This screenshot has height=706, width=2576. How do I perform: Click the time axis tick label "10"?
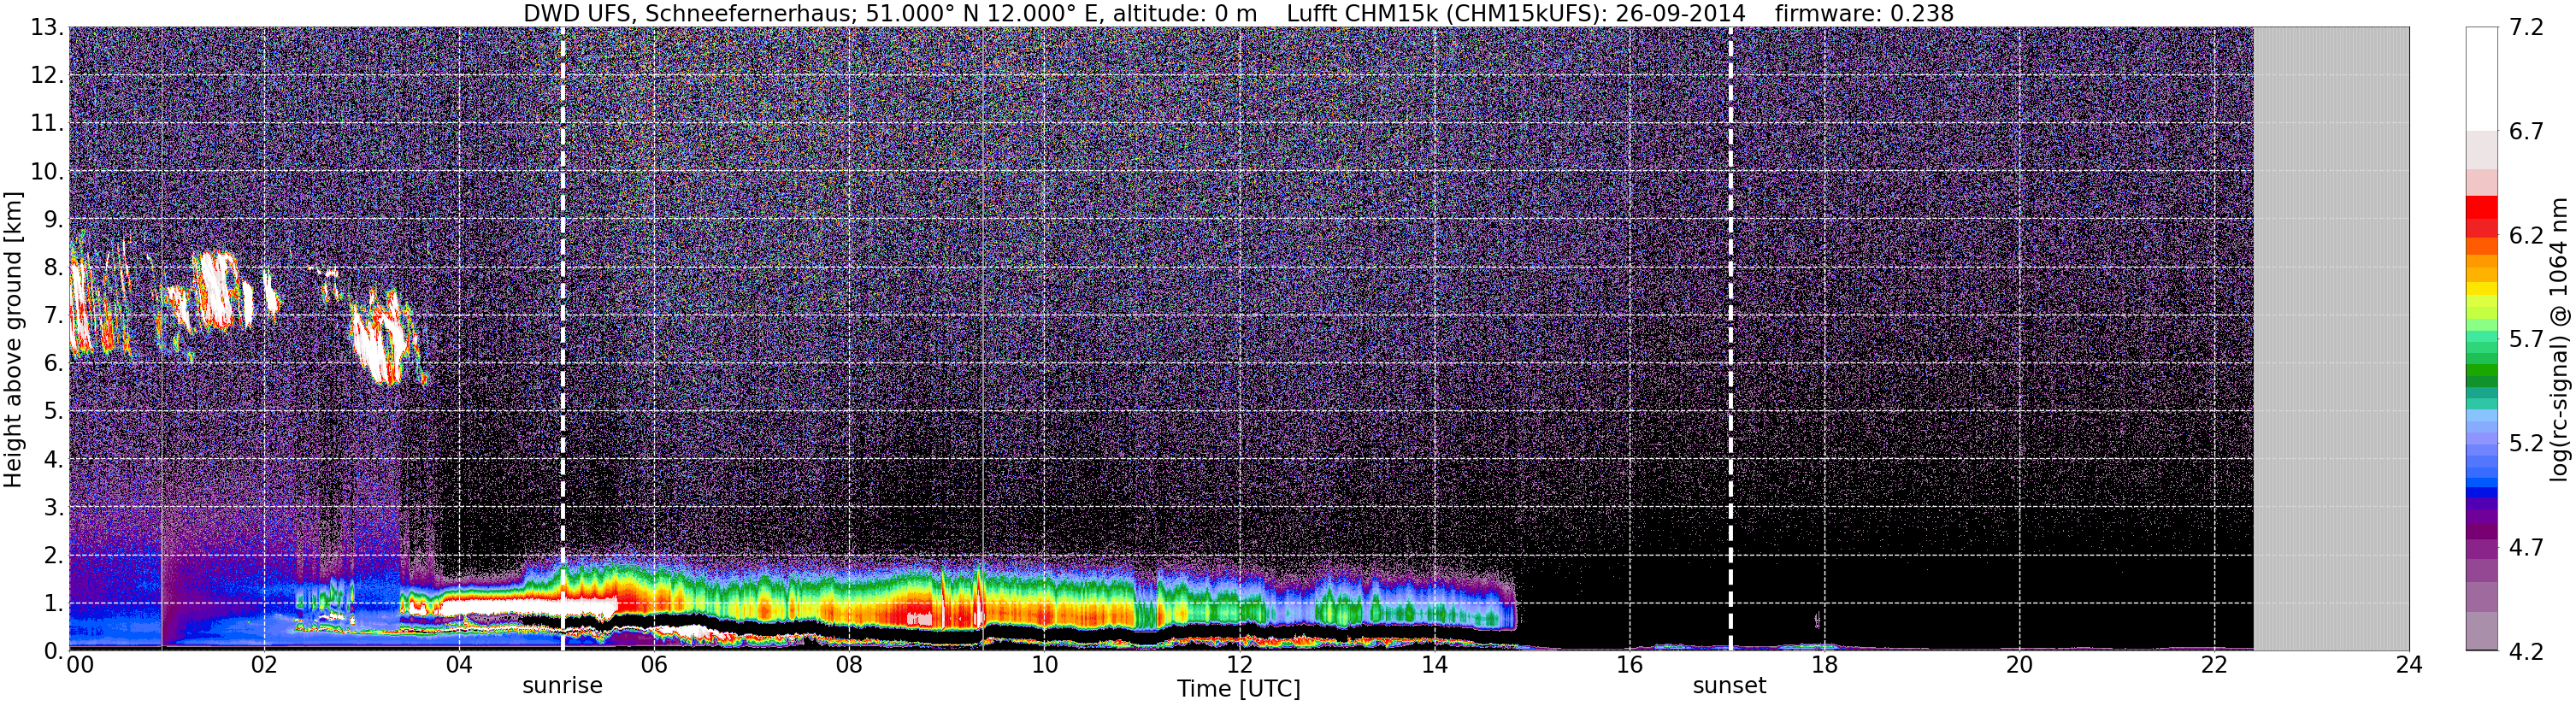point(1043,665)
